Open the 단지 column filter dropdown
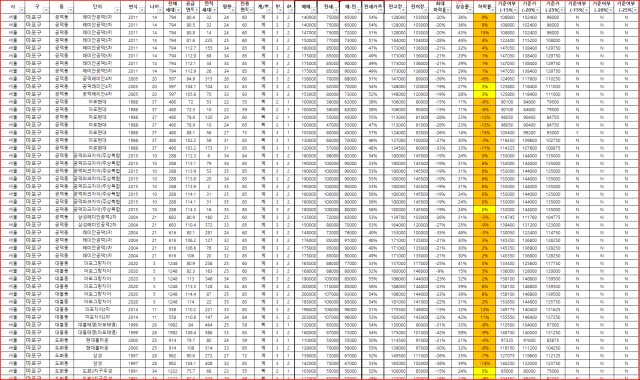 click(x=117, y=10)
